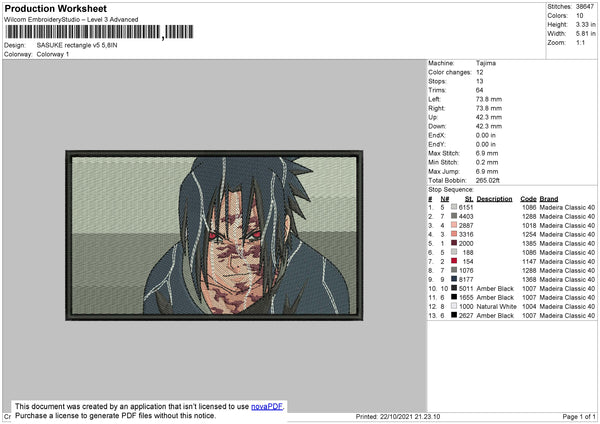Click the stitches count '38647'

click(585, 7)
